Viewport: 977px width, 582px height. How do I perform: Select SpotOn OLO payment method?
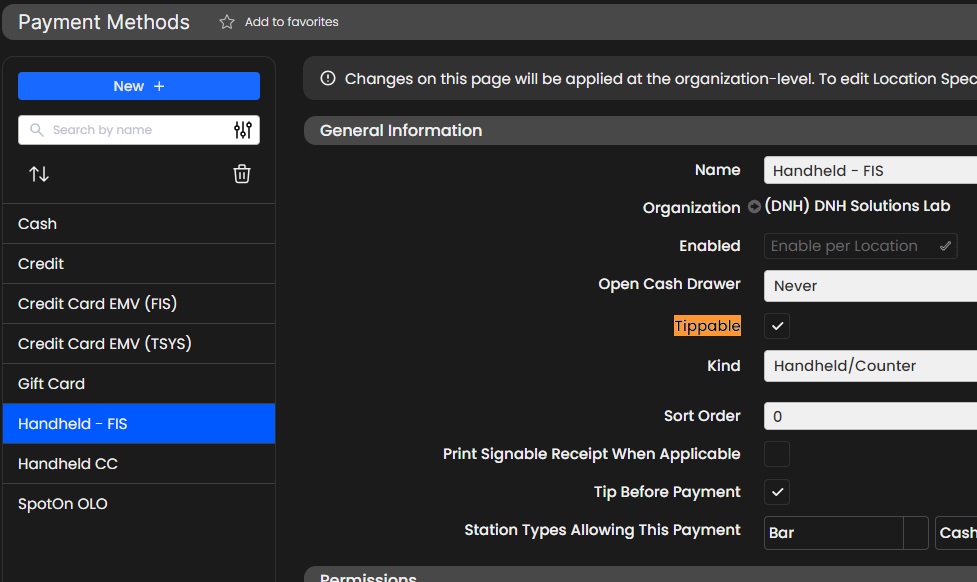coord(139,503)
